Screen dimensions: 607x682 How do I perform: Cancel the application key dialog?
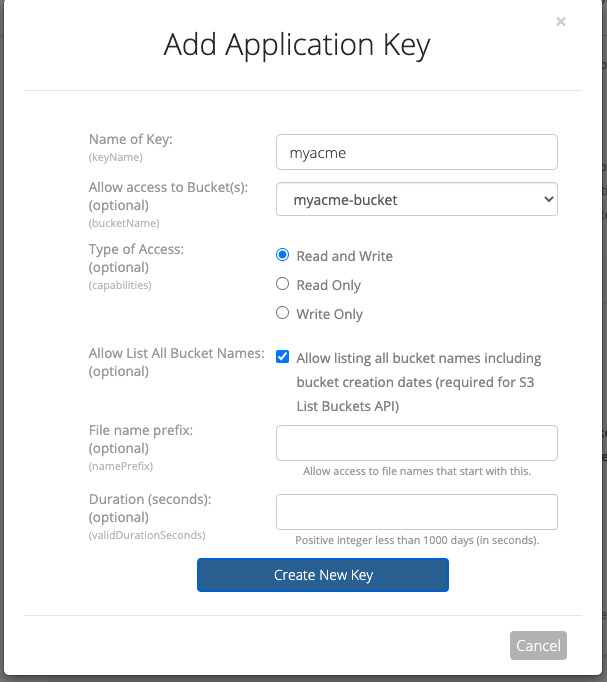(x=538, y=645)
